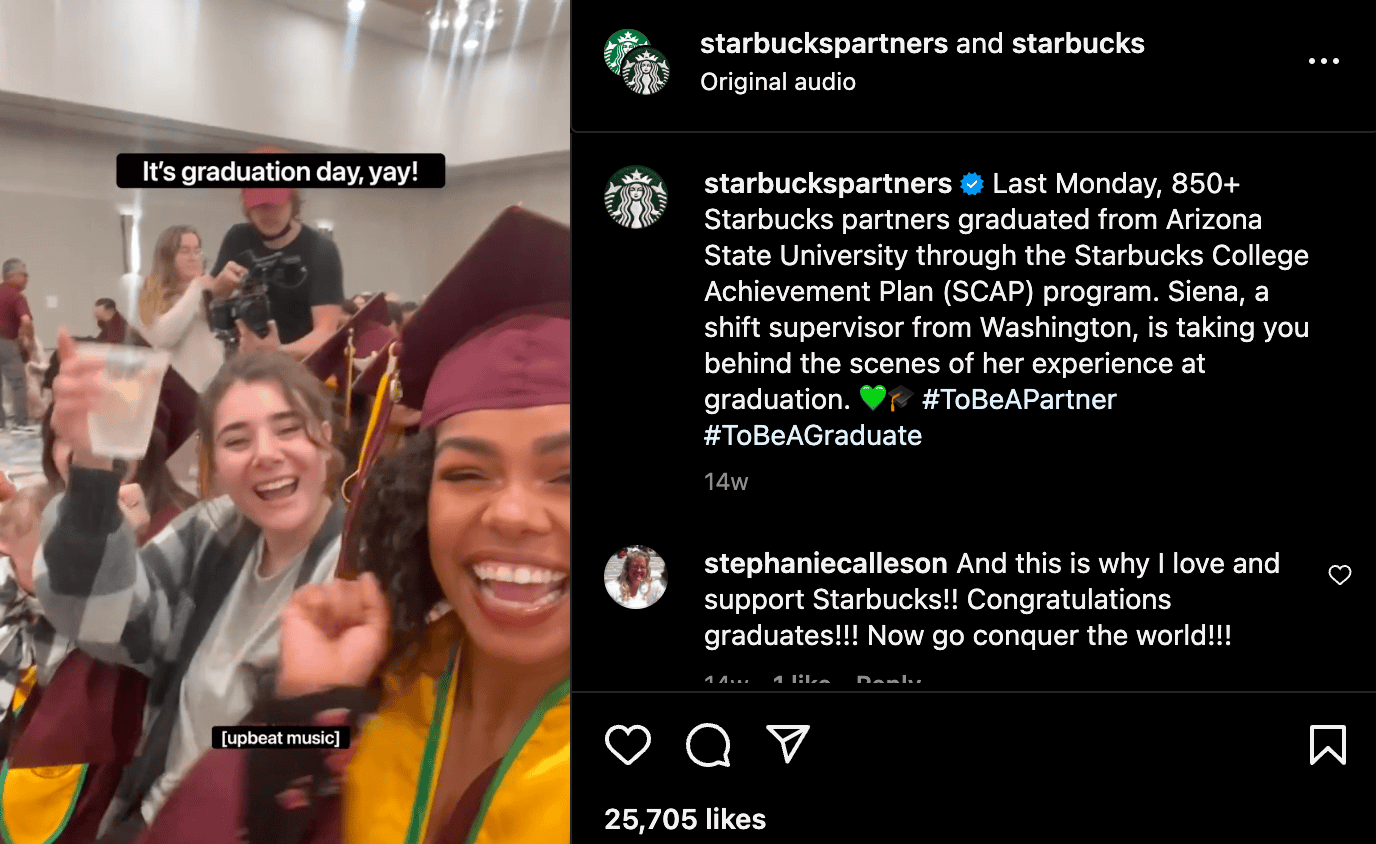
Task: Open the #ToBeAGraduate hashtag
Action: tap(813, 435)
